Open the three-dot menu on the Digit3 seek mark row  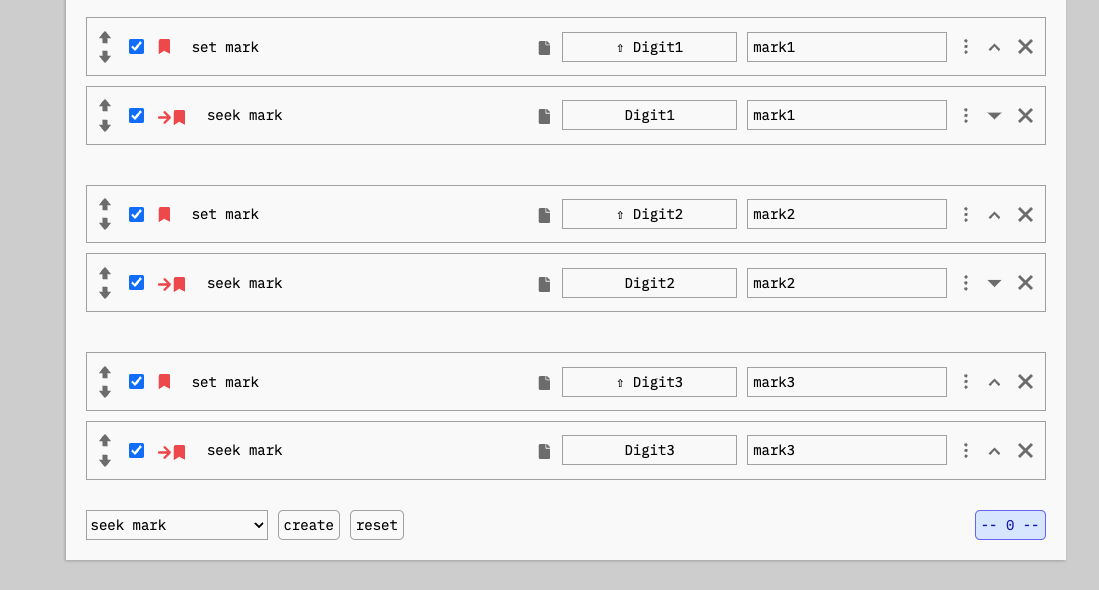[965, 449]
